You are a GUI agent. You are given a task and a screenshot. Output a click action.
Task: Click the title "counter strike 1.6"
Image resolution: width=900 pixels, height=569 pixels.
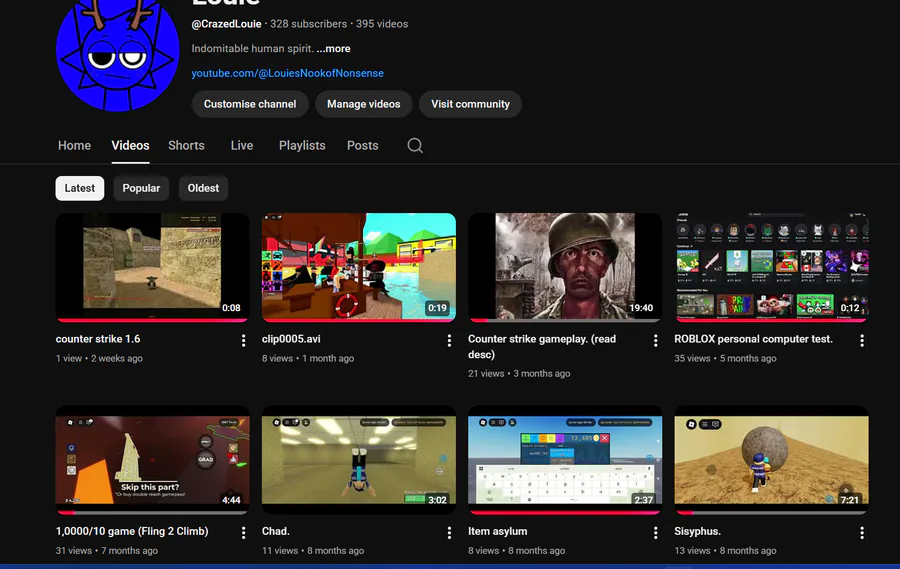(x=98, y=339)
